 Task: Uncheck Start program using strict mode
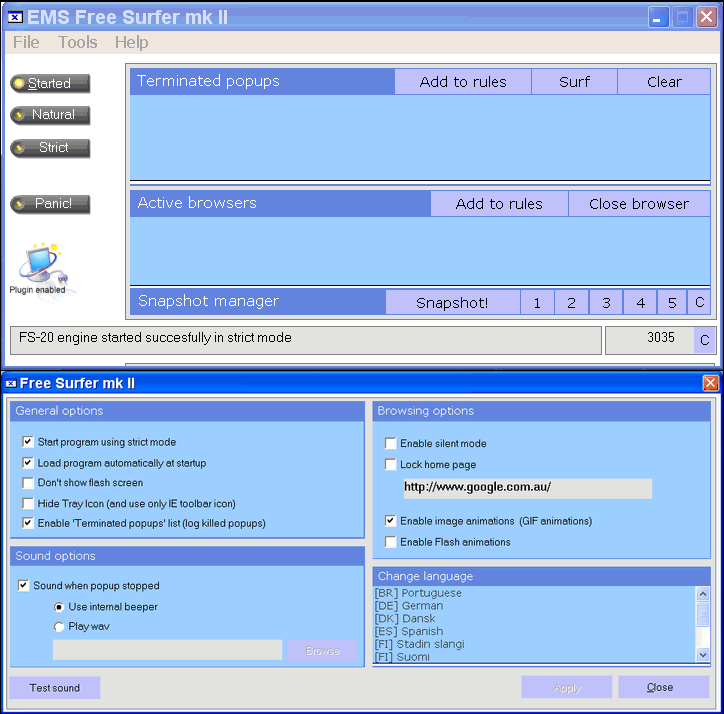pos(28,442)
